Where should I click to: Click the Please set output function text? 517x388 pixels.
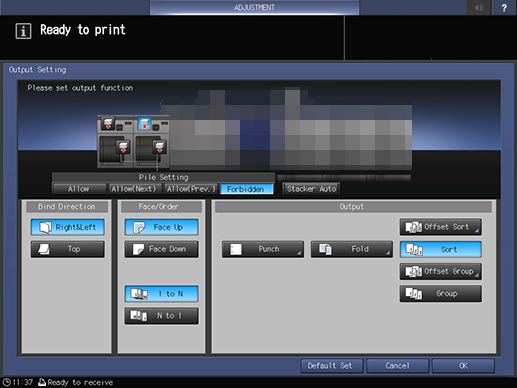point(80,88)
